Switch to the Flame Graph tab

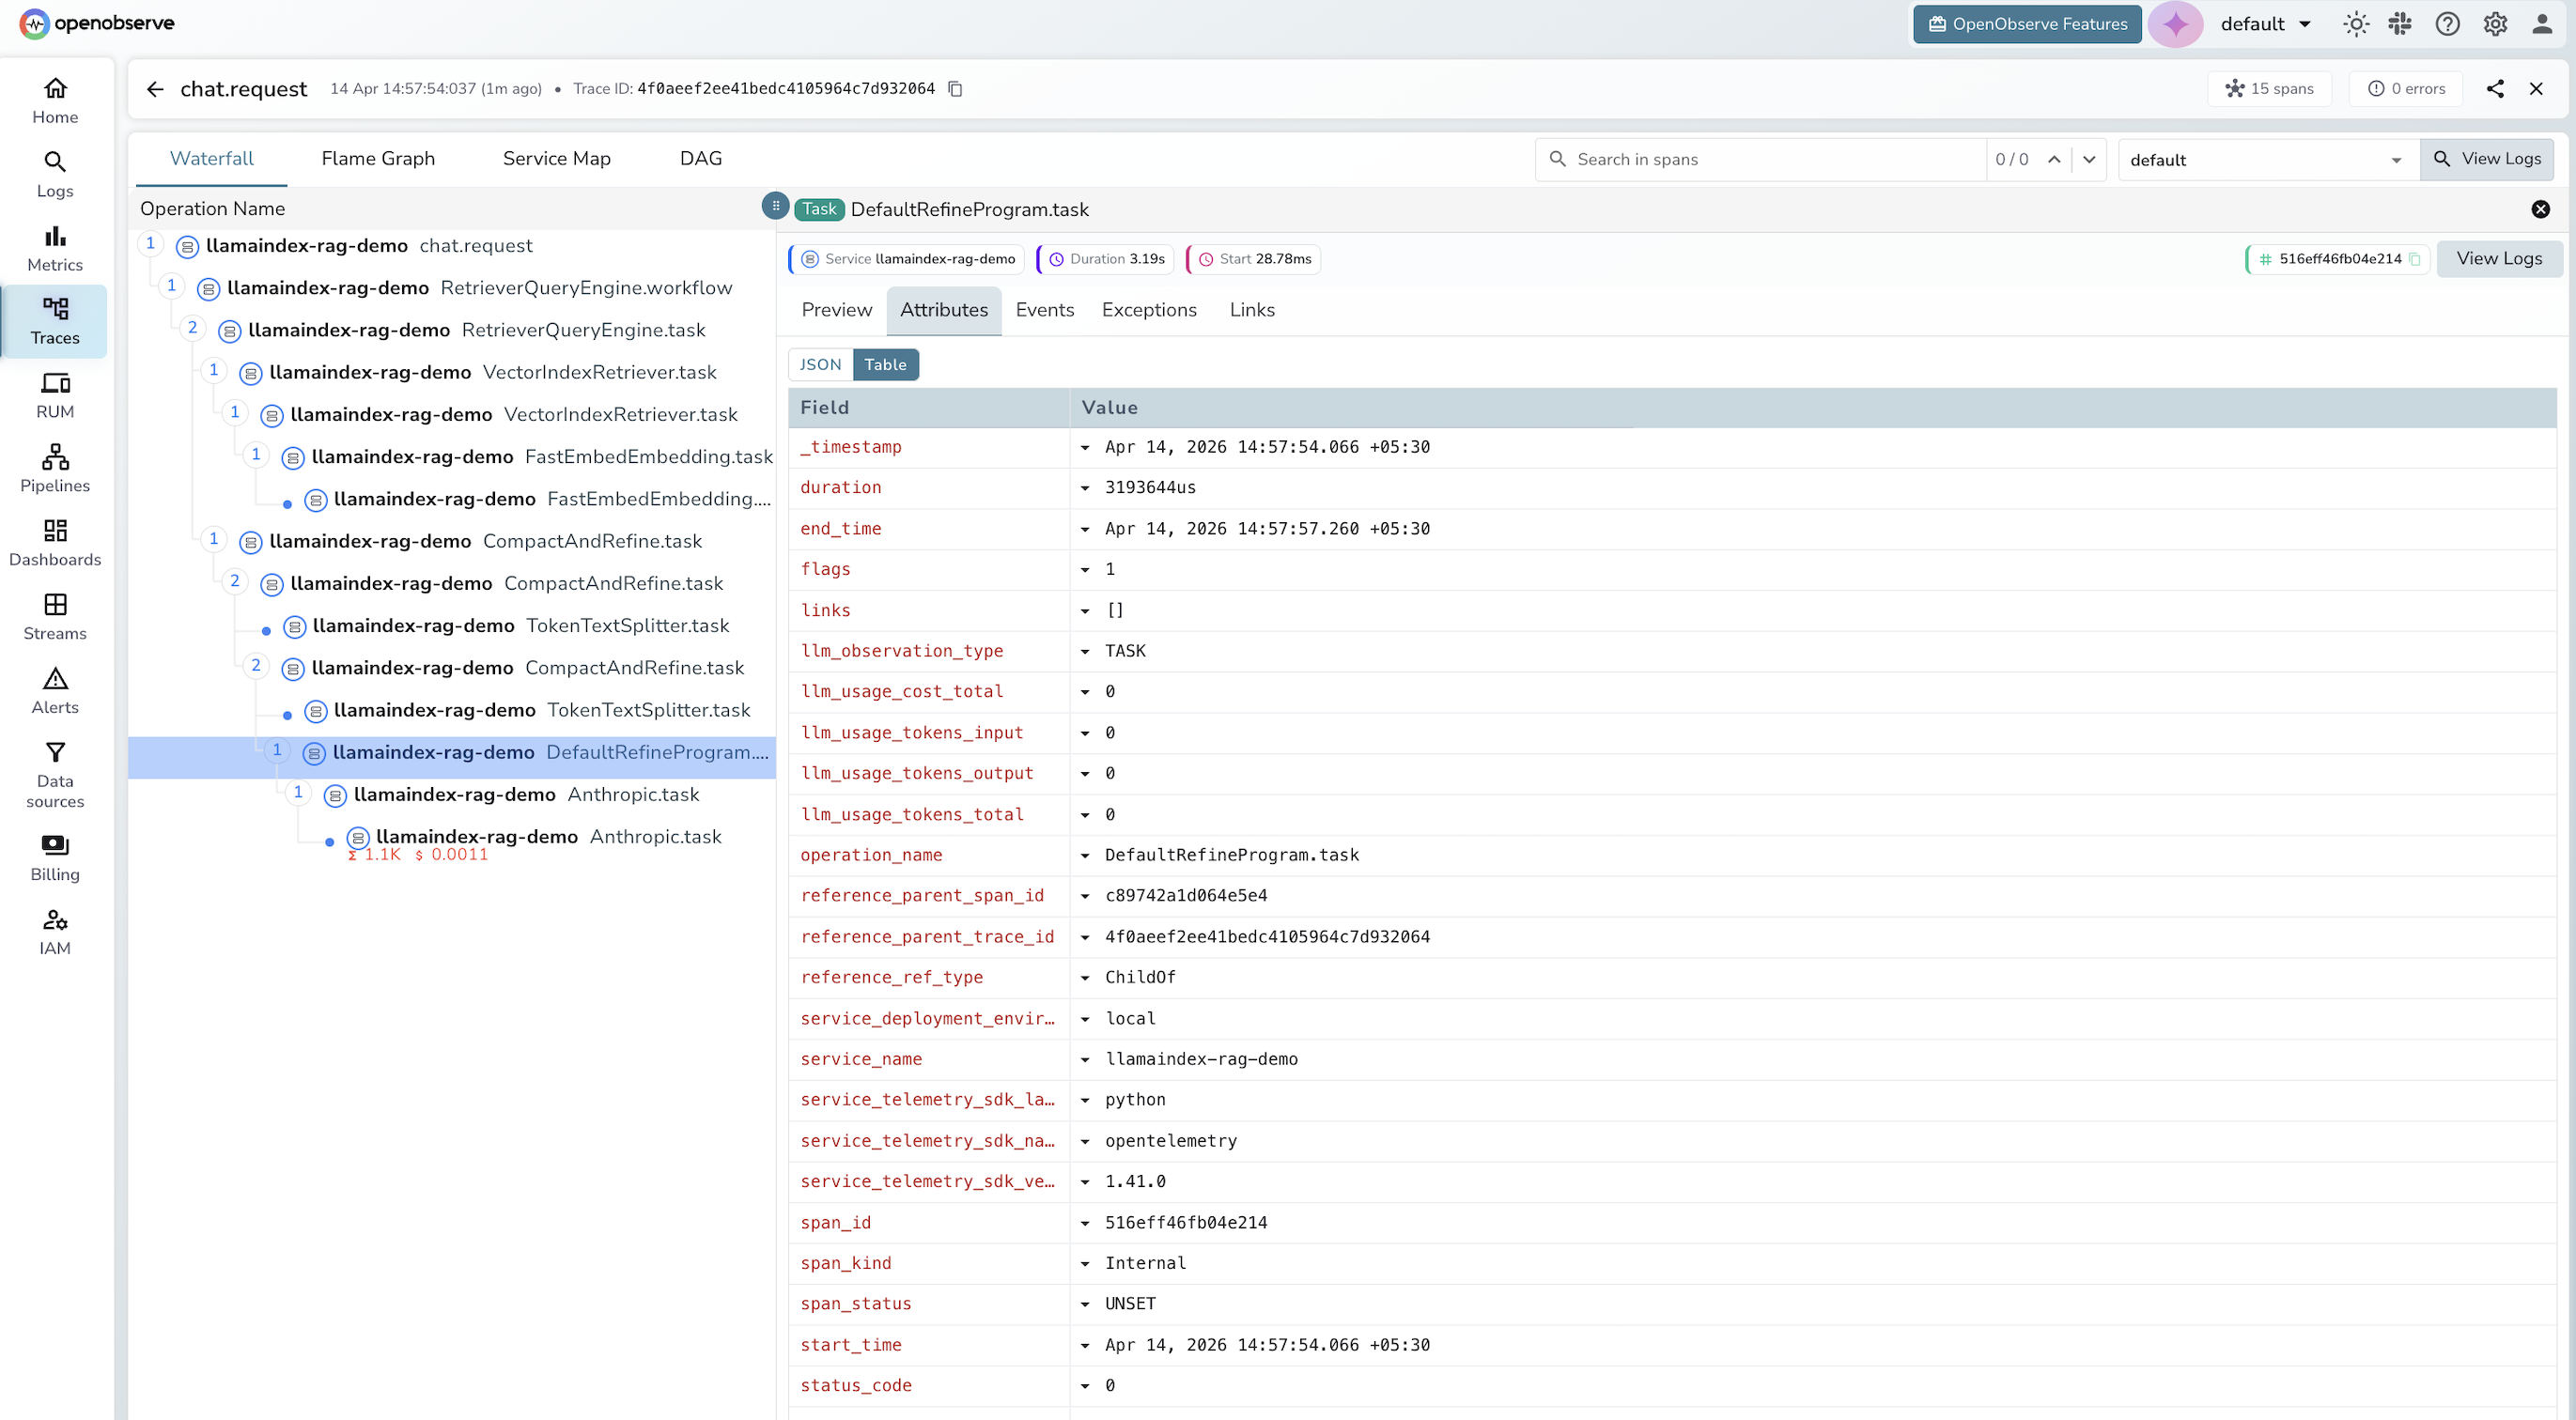[377, 158]
